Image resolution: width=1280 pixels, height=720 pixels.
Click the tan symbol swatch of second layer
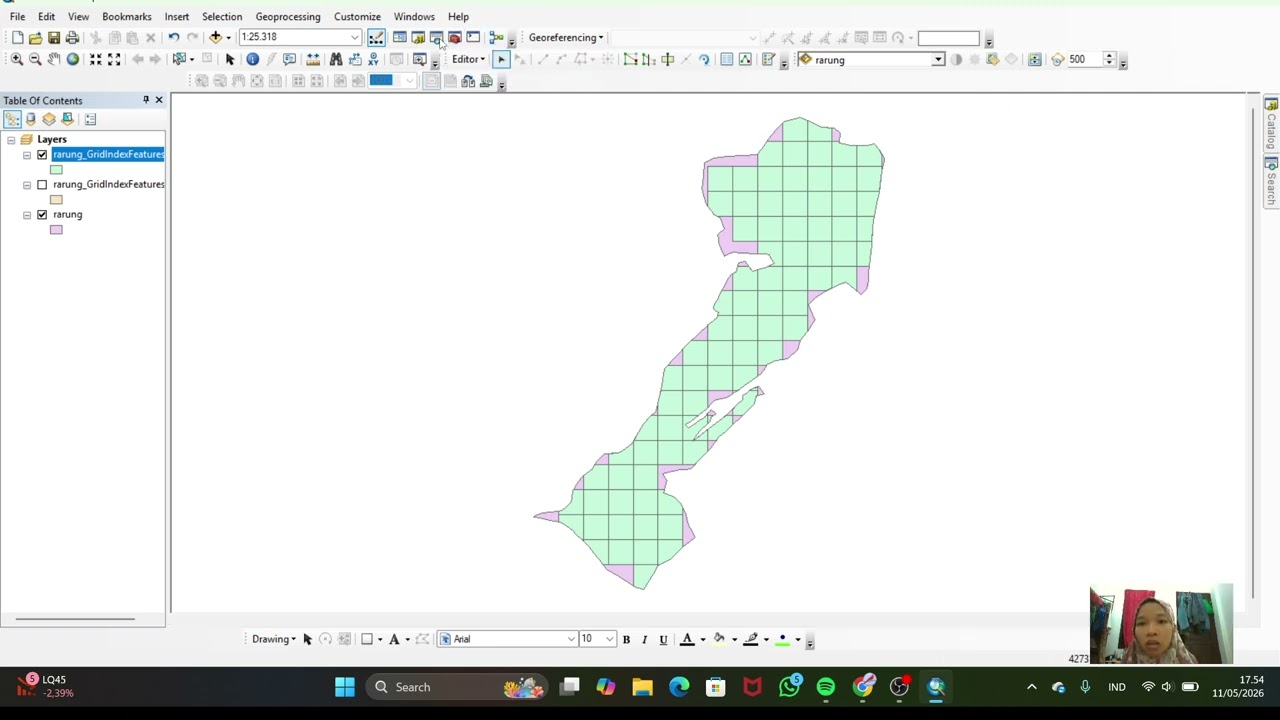point(56,200)
